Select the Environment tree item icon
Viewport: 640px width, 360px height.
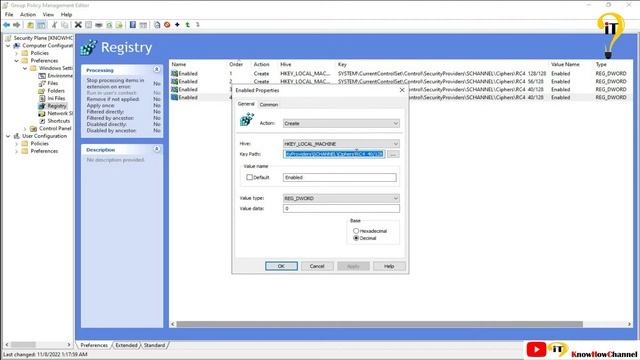42,76
